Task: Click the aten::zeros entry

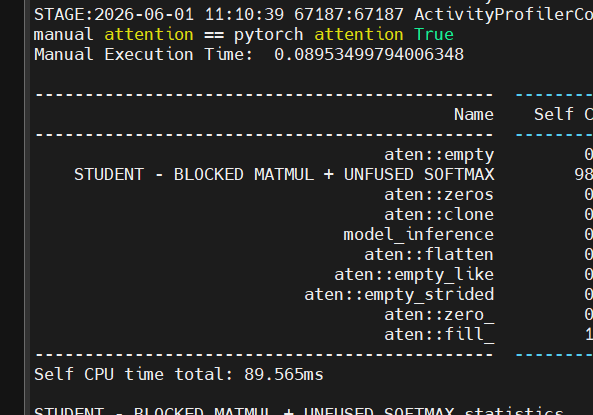Action: tap(439, 195)
